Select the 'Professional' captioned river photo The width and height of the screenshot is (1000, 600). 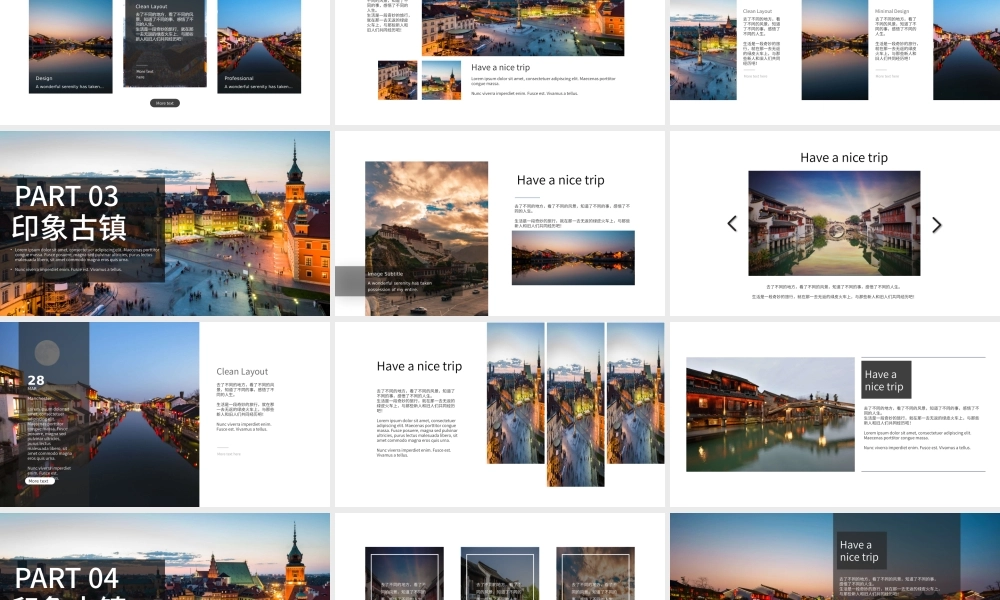259,45
